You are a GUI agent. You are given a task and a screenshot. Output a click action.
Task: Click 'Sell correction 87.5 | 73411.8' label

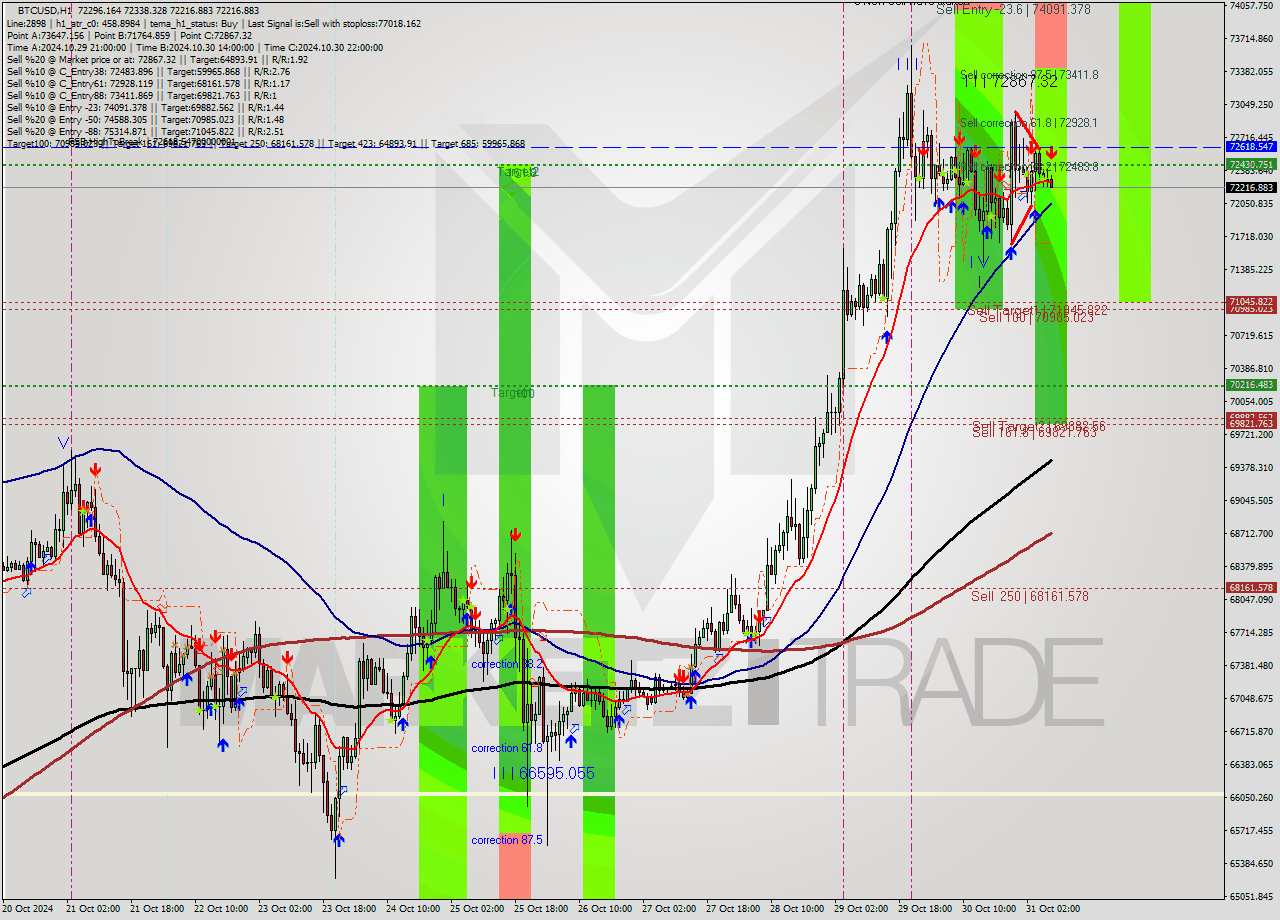coord(1029,75)
